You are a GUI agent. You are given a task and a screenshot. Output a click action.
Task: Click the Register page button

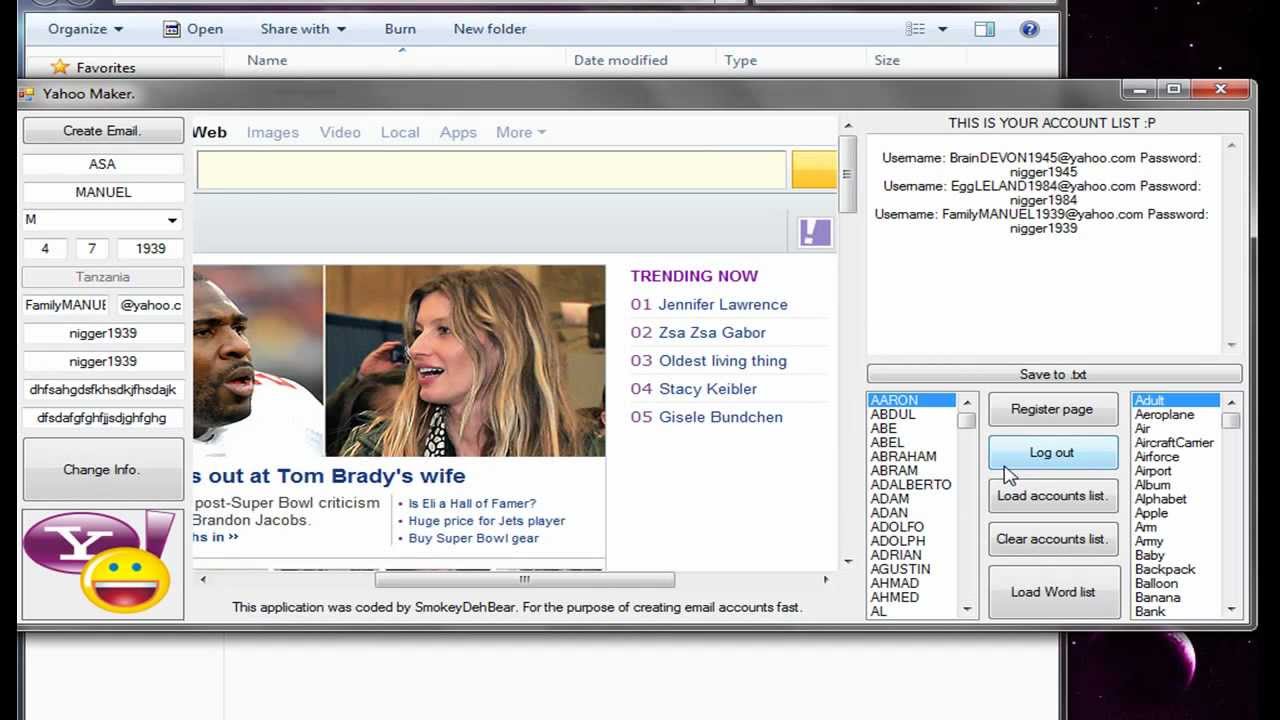tap(1053, 409)
